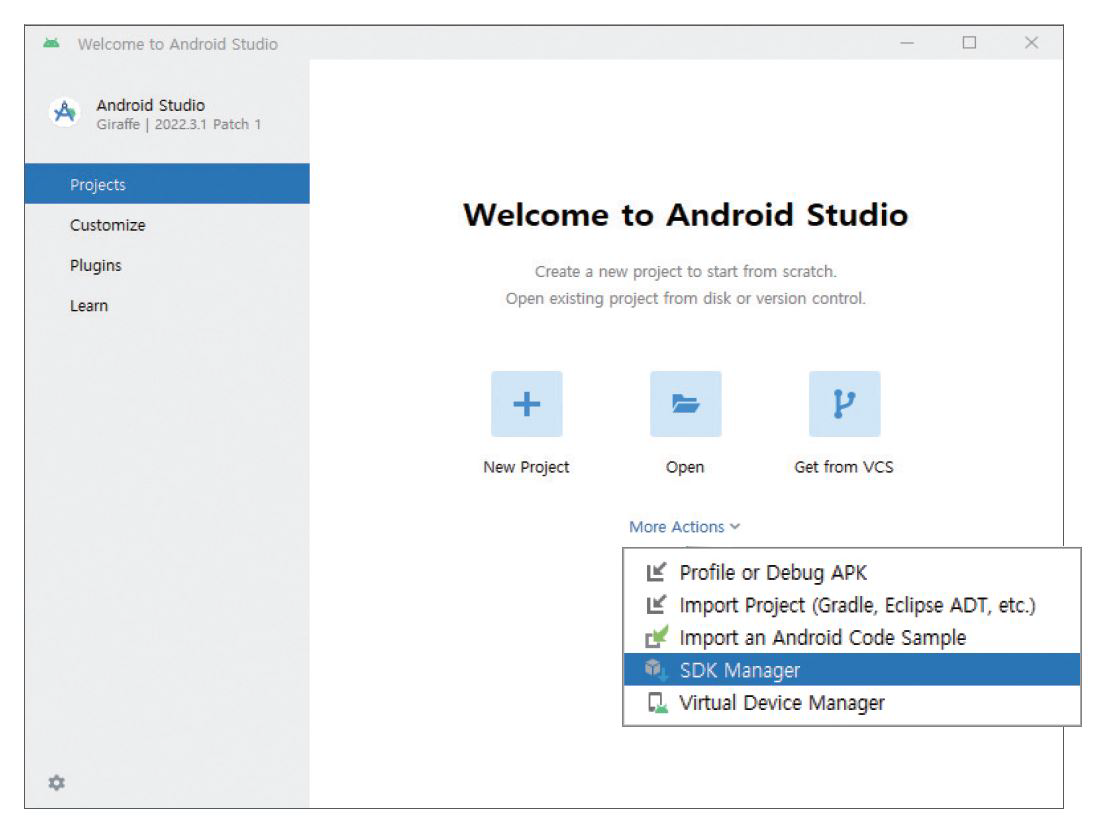The image size is (1108, 835).
Task: Go to the Learn tab
Action: tap(167, 305)
